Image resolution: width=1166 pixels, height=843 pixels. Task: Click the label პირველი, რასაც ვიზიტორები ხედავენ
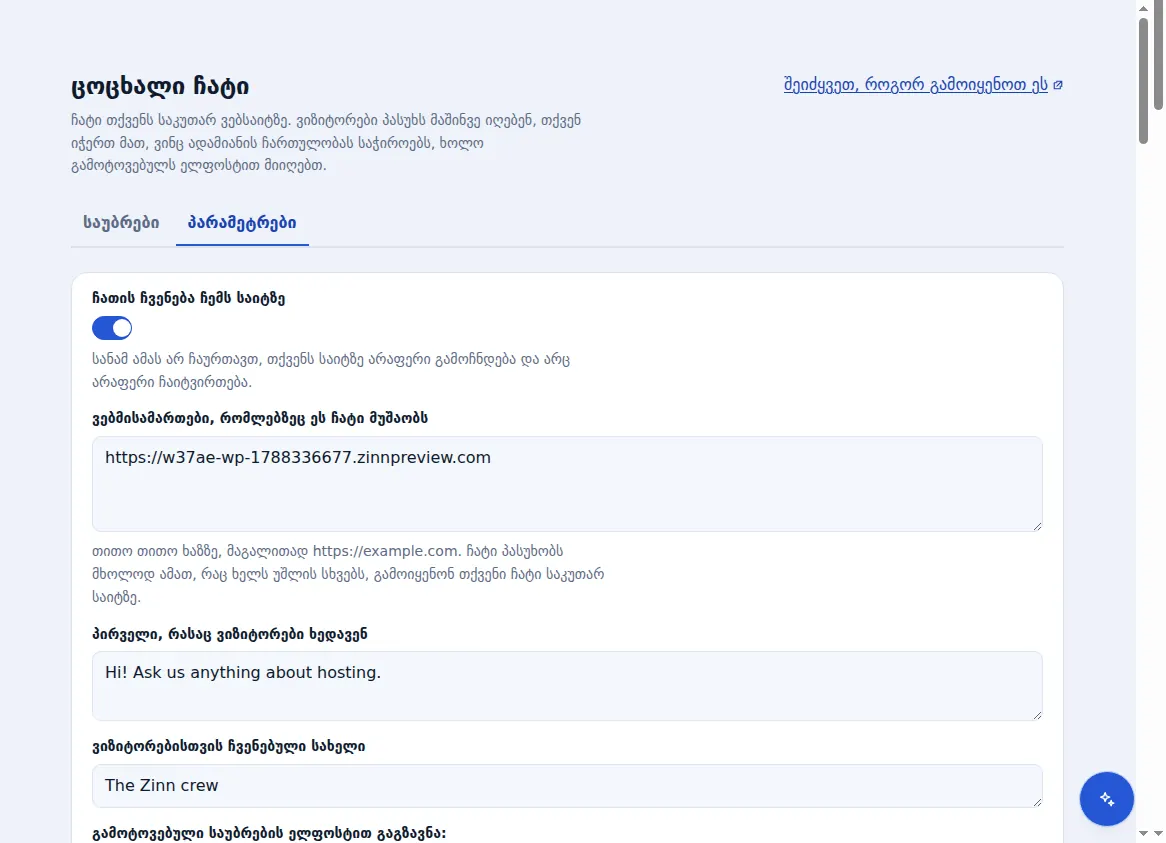pos(230,634)
